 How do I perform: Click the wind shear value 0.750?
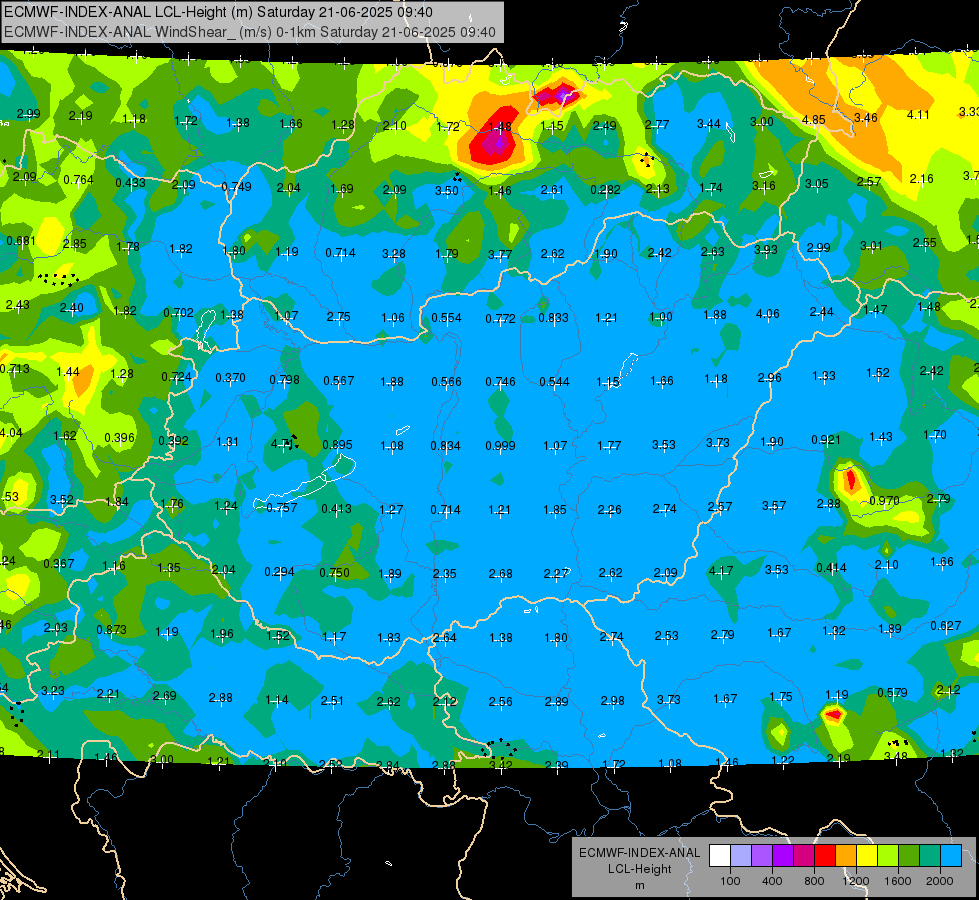pos(334,572)
